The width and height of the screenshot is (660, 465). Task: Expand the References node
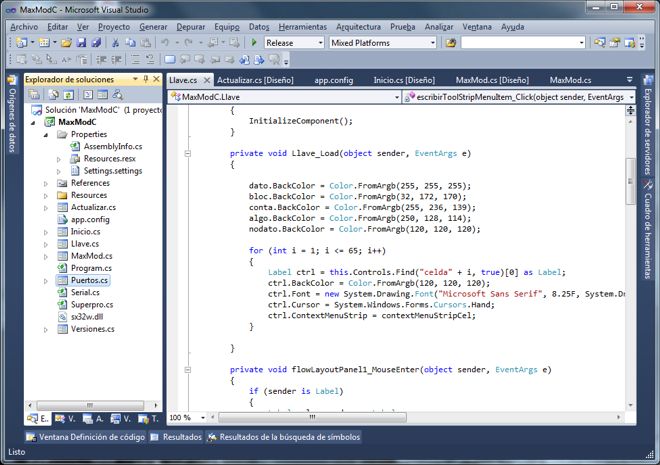coord(46,184)
